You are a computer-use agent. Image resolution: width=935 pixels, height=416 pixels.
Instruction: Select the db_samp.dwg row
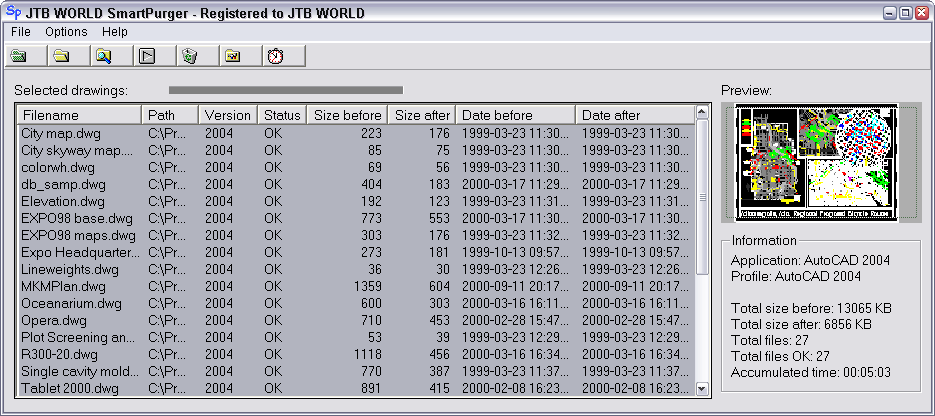(355, 184)
